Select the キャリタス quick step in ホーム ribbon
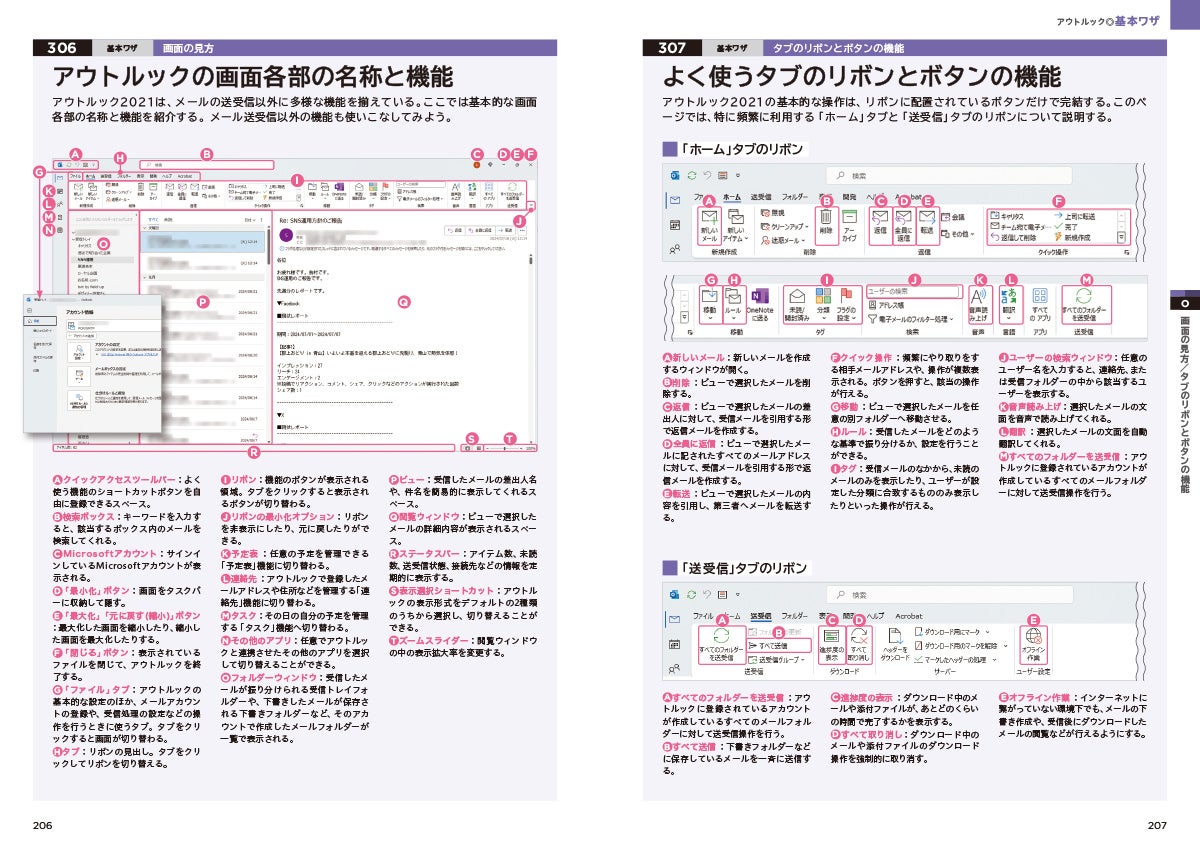 point(1008,216)
